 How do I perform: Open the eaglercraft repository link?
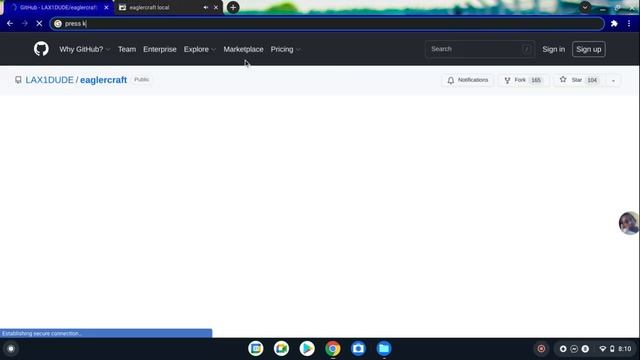[x=103, y=80]
